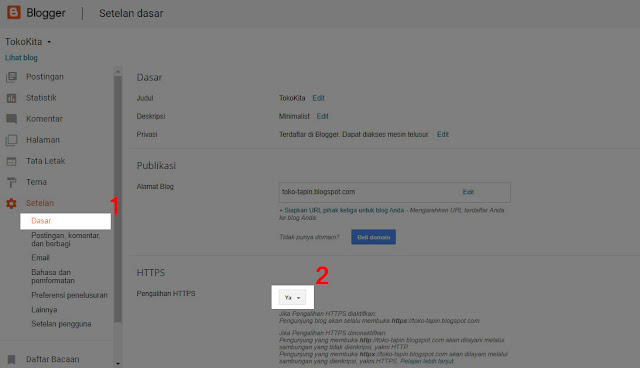Open the Tata Letak menu item
640x368 pixels.
46,161
